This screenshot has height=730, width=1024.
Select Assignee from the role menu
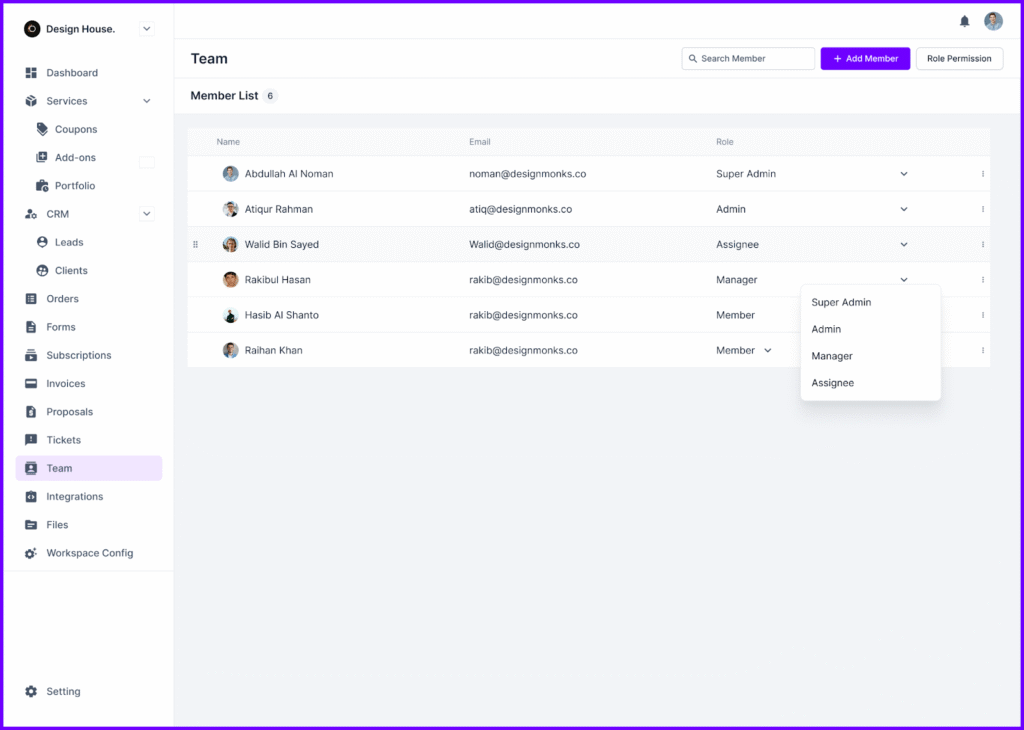click(x=833, y=382)
